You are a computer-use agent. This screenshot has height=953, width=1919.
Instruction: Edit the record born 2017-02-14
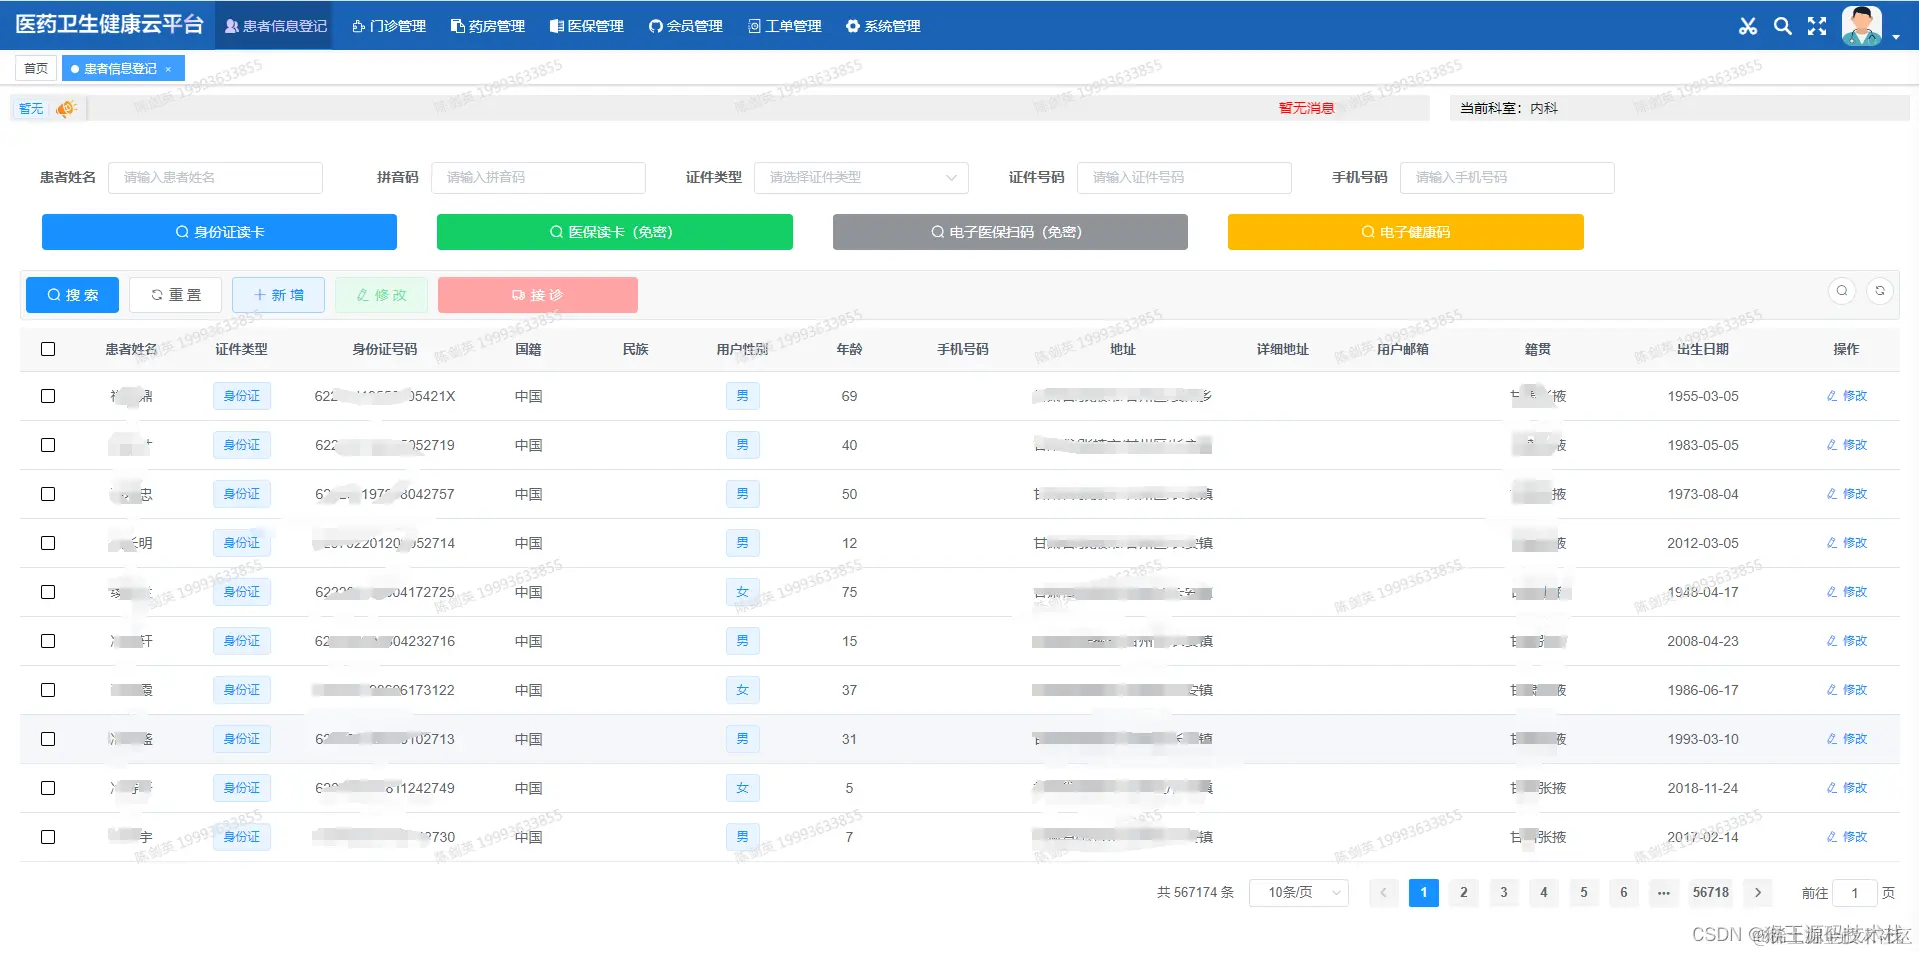tap(1847, 837)
